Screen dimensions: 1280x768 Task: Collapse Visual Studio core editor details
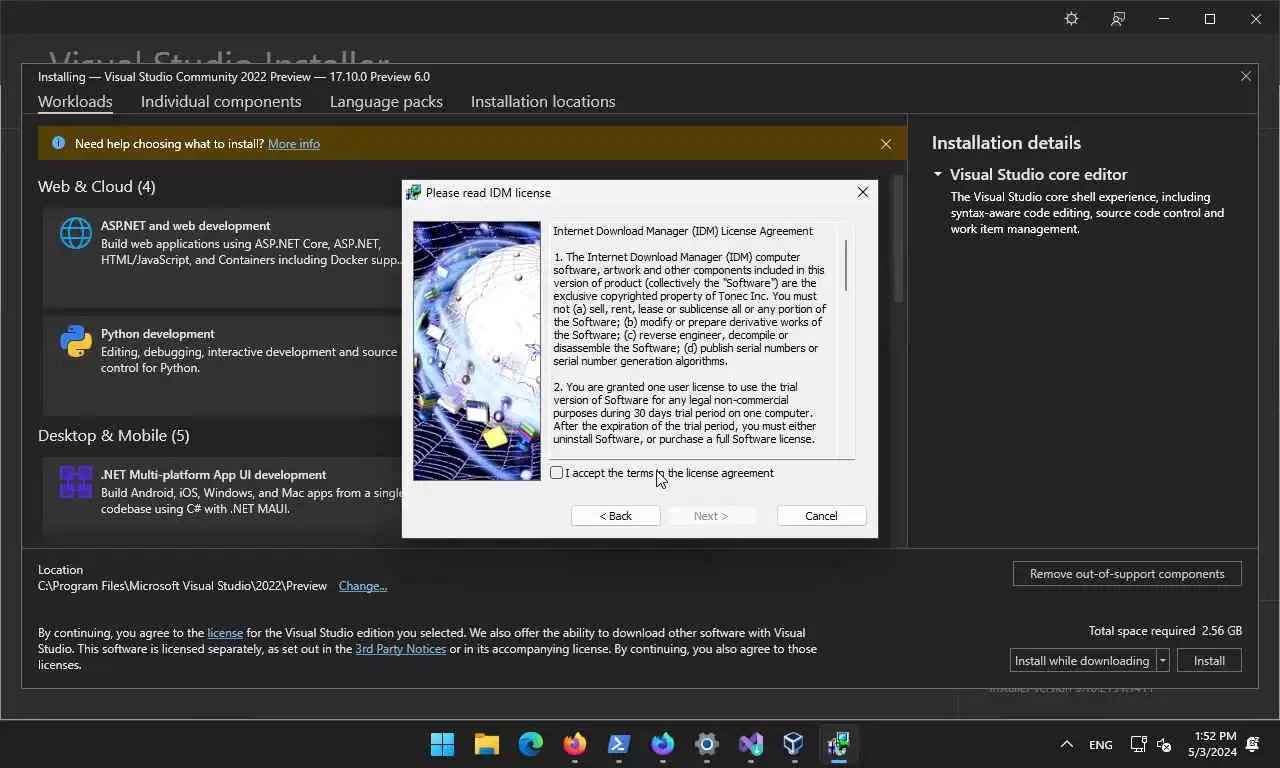938,174
